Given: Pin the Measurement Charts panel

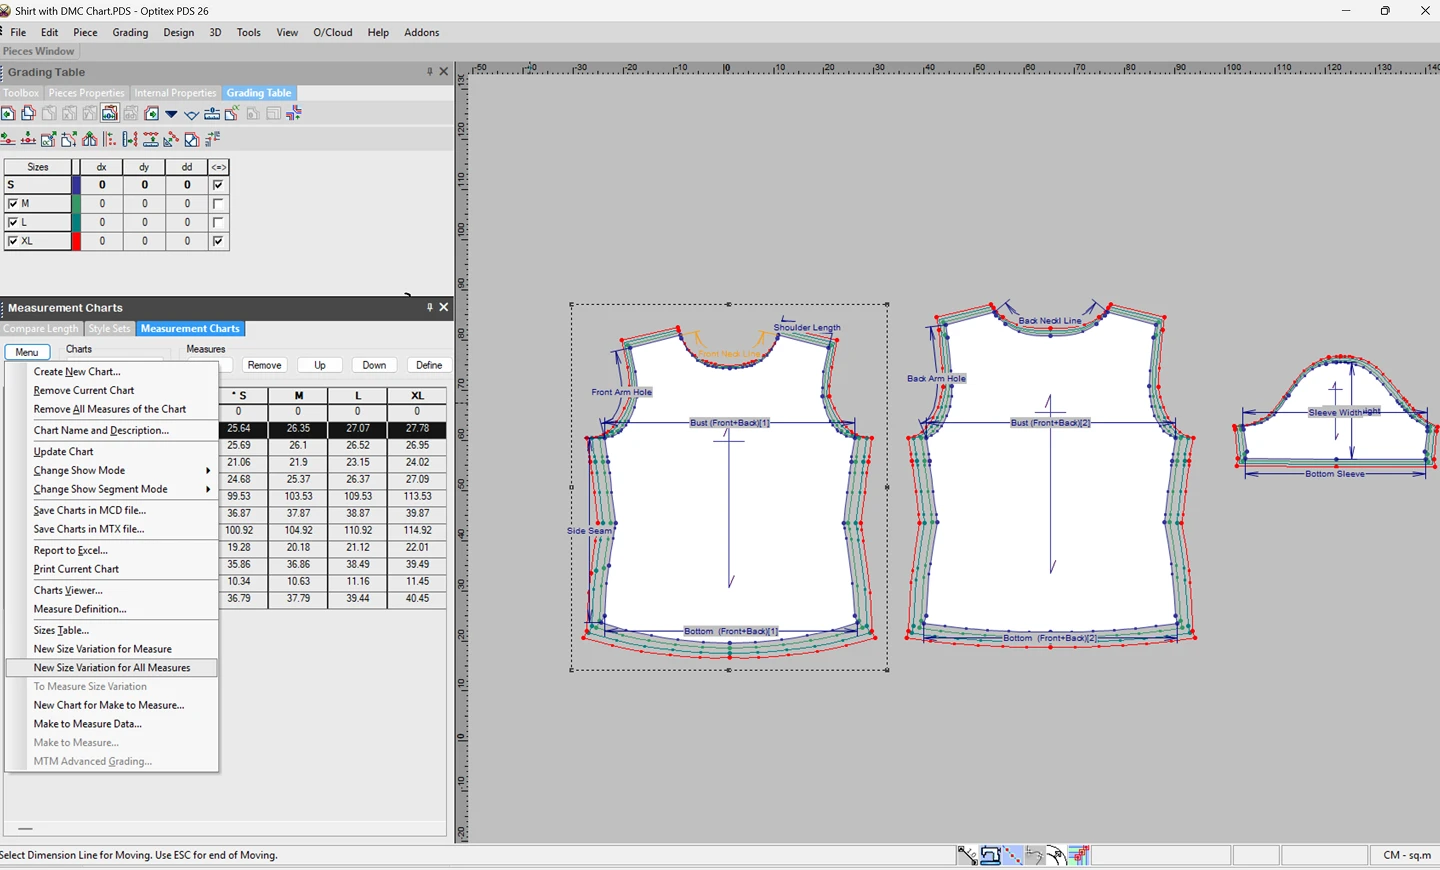Looking at the screenshot, I should point(429,308).
